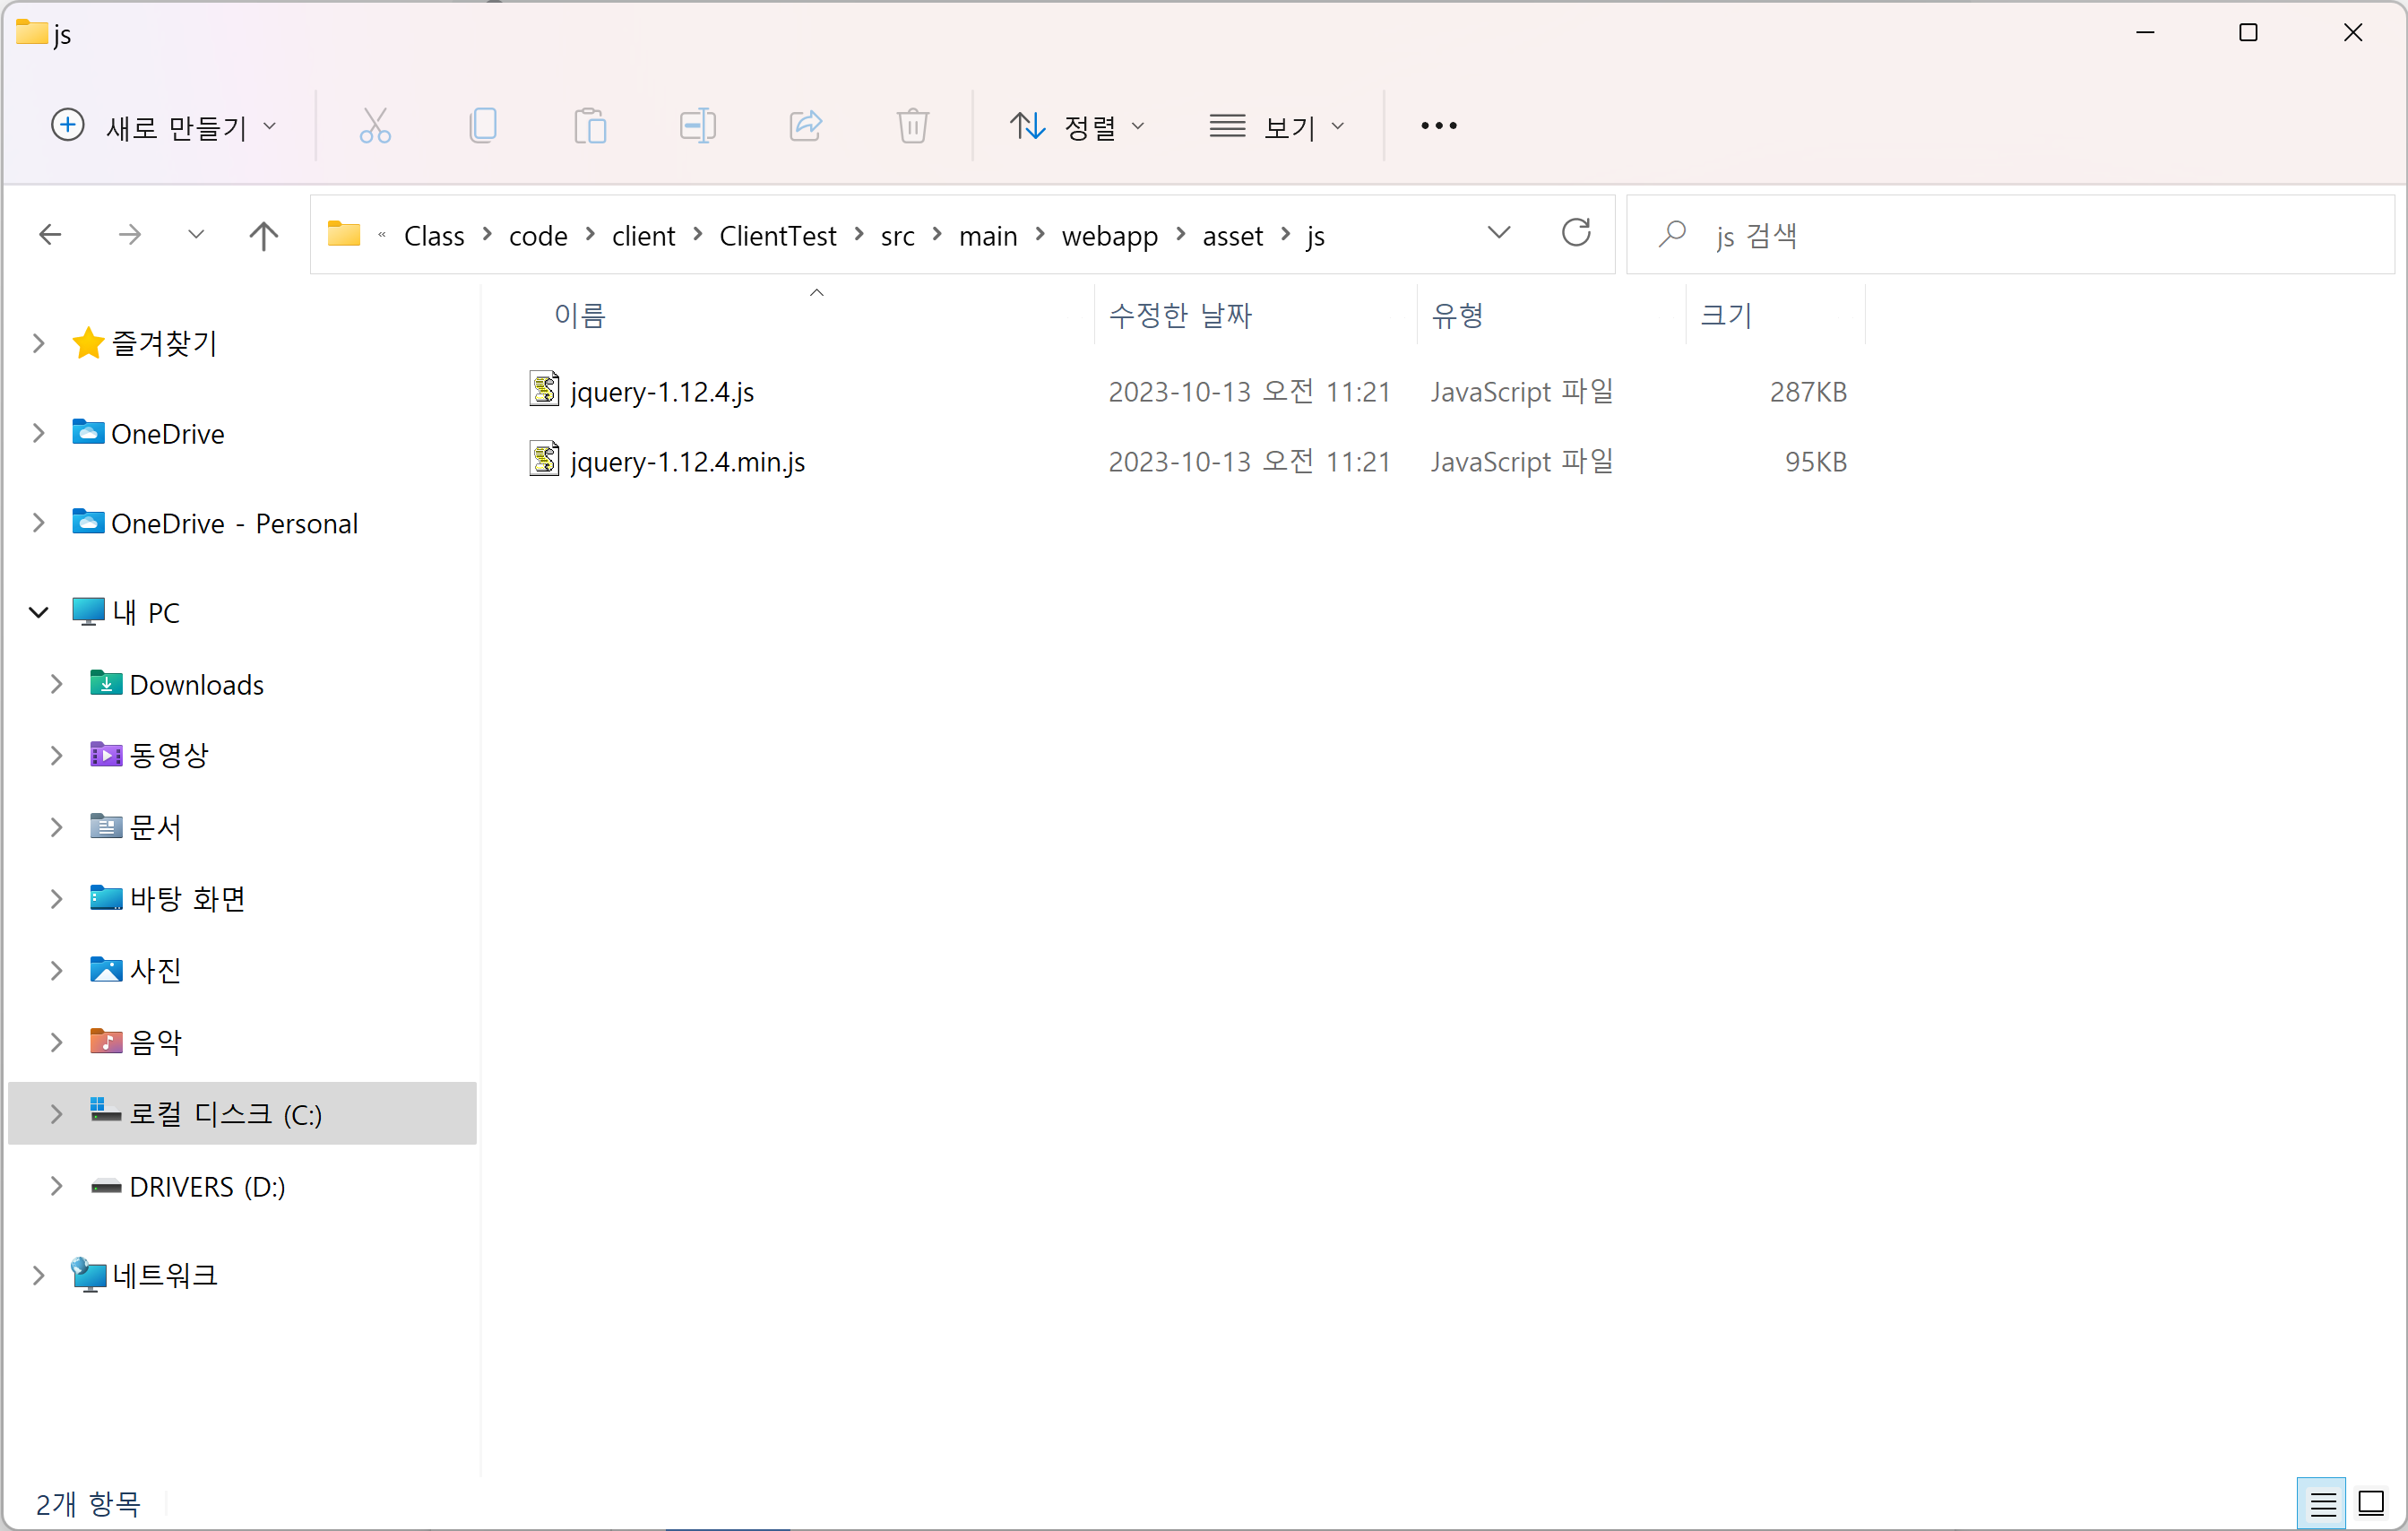Open the 정렬 sort dropdown
The image size is (2408, 1531).
[x=1077, y=127]
